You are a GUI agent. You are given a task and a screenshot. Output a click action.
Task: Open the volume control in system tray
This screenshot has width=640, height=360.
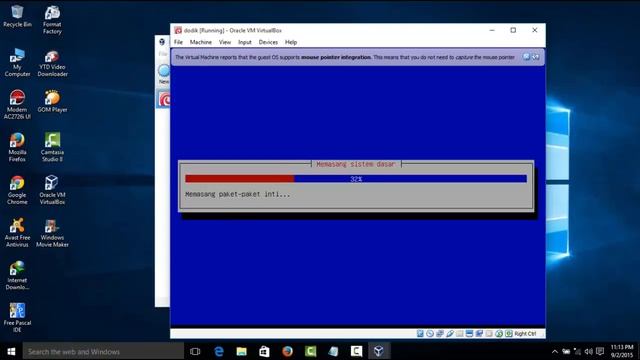589,351
